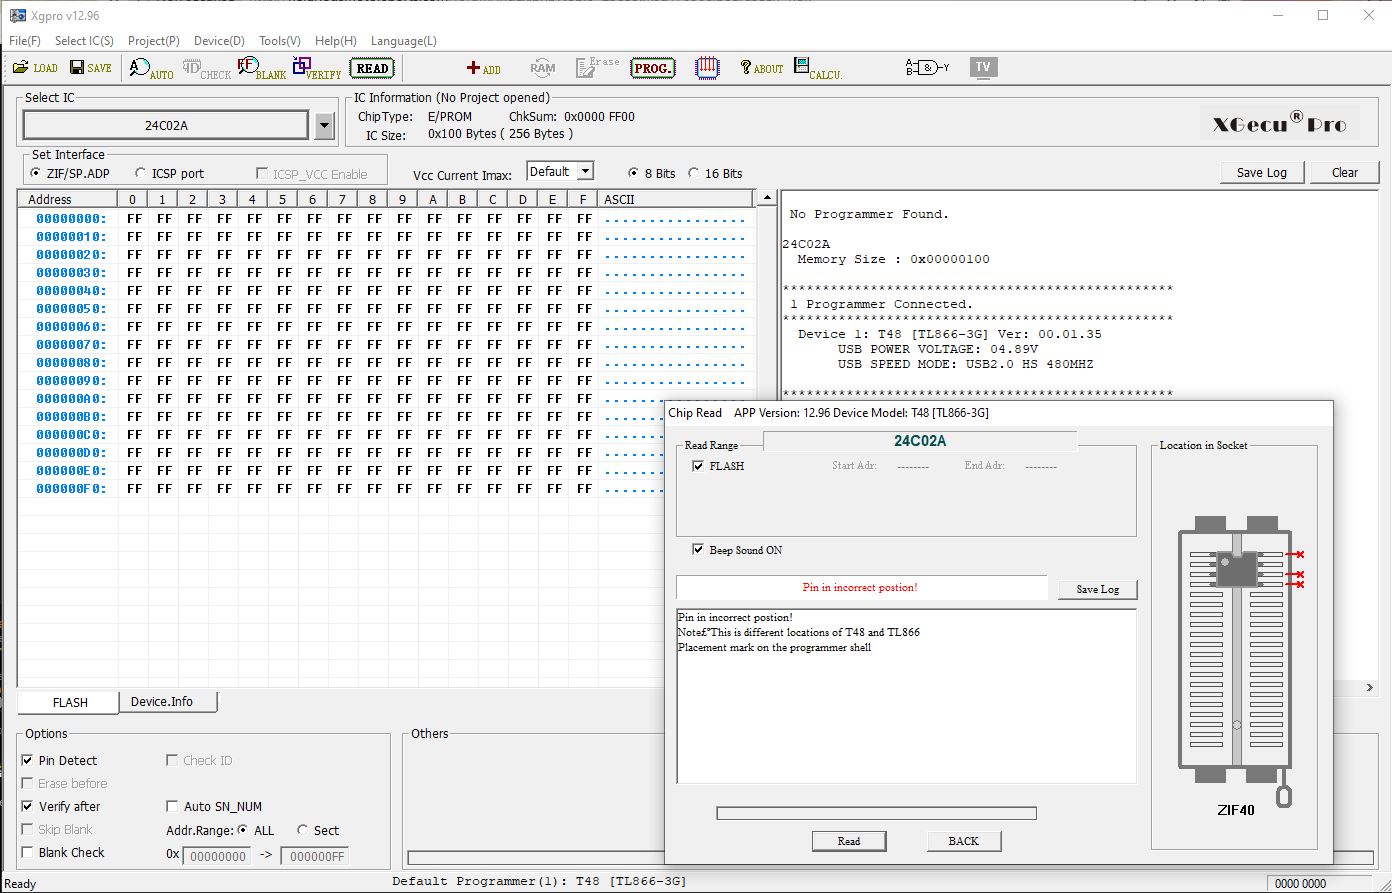Click the TV toolbar icon
1392x893 pixels.
[983, 68]
